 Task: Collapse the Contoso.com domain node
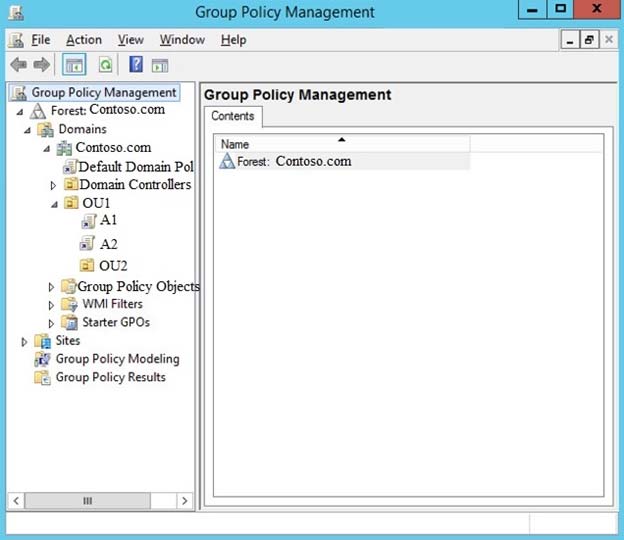(47, 149)
